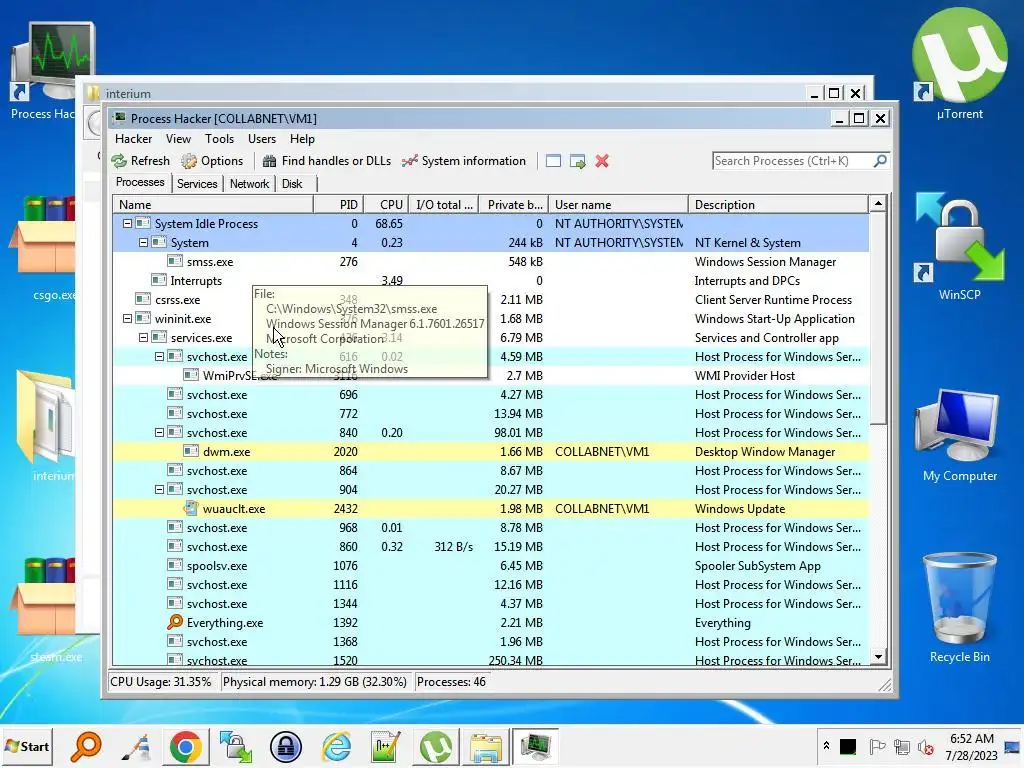Click the Notepad++ taskbar icon
Screen dimensions: 1024x768
click(x=385, y=746)
